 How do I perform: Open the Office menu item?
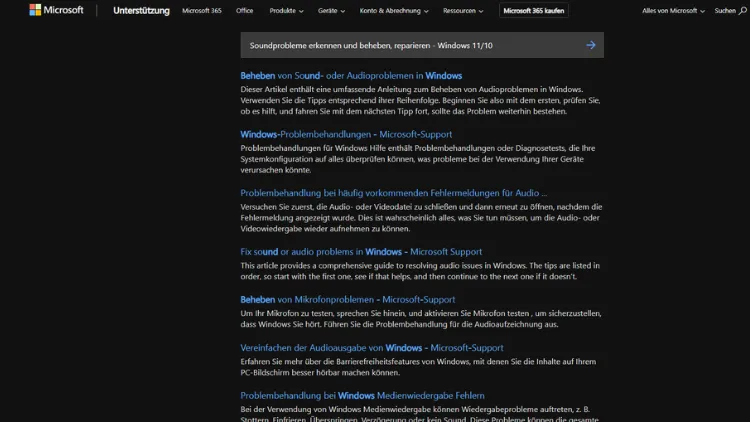point(244,11)
